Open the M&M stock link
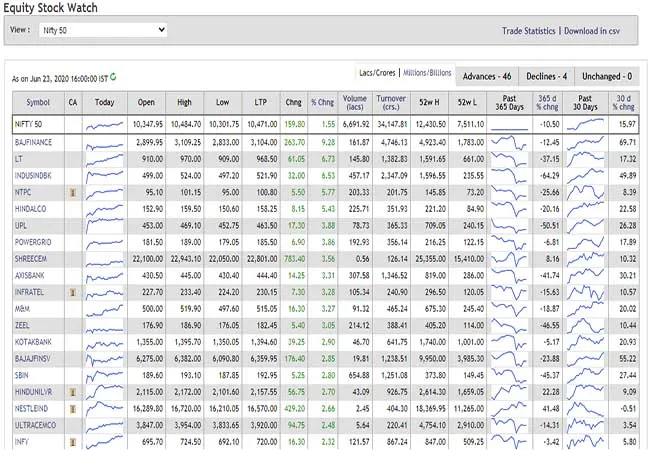The height and width of the screenshot is (450, 650). coord(22,309)
